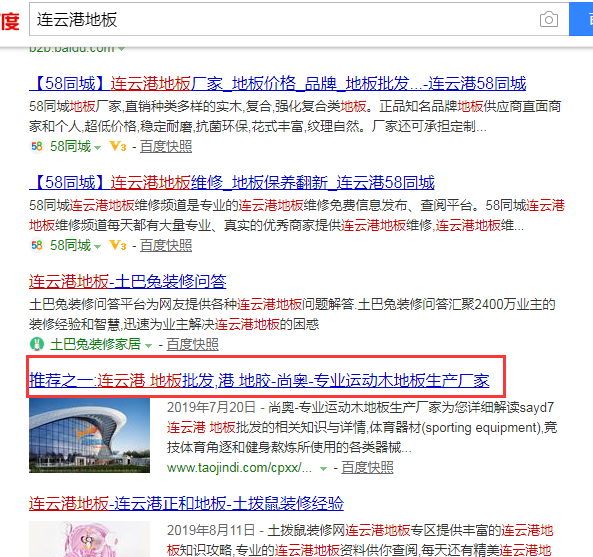The height and width of the screenshot is (557, 593).
Task: Open the 连云港地板-土巴兔装修问答 result title
Action: click(127, 281)
